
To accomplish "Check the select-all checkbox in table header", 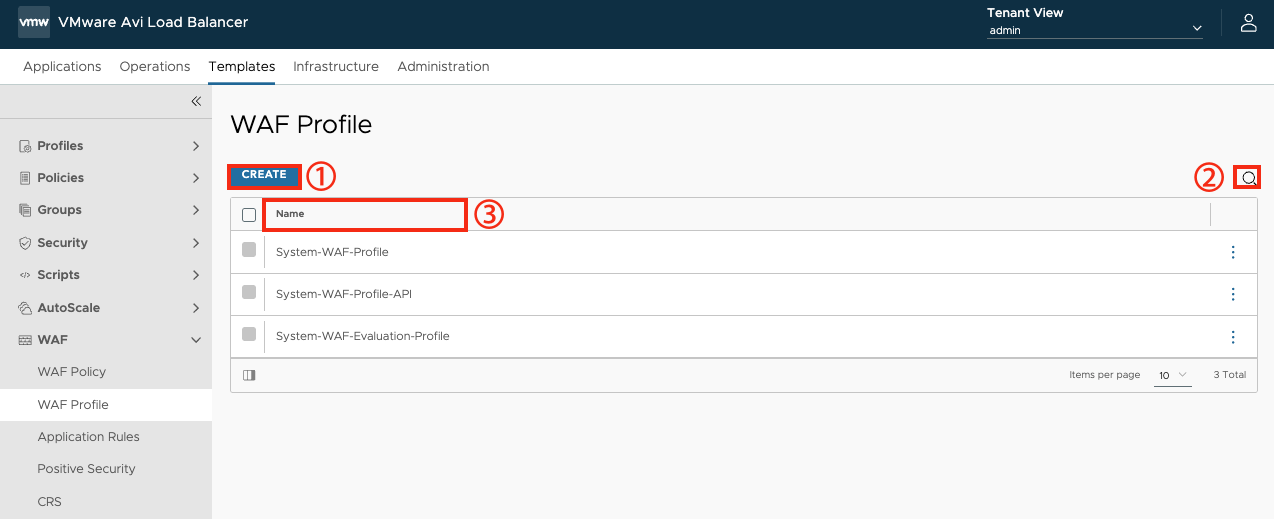I will point(249,214).
